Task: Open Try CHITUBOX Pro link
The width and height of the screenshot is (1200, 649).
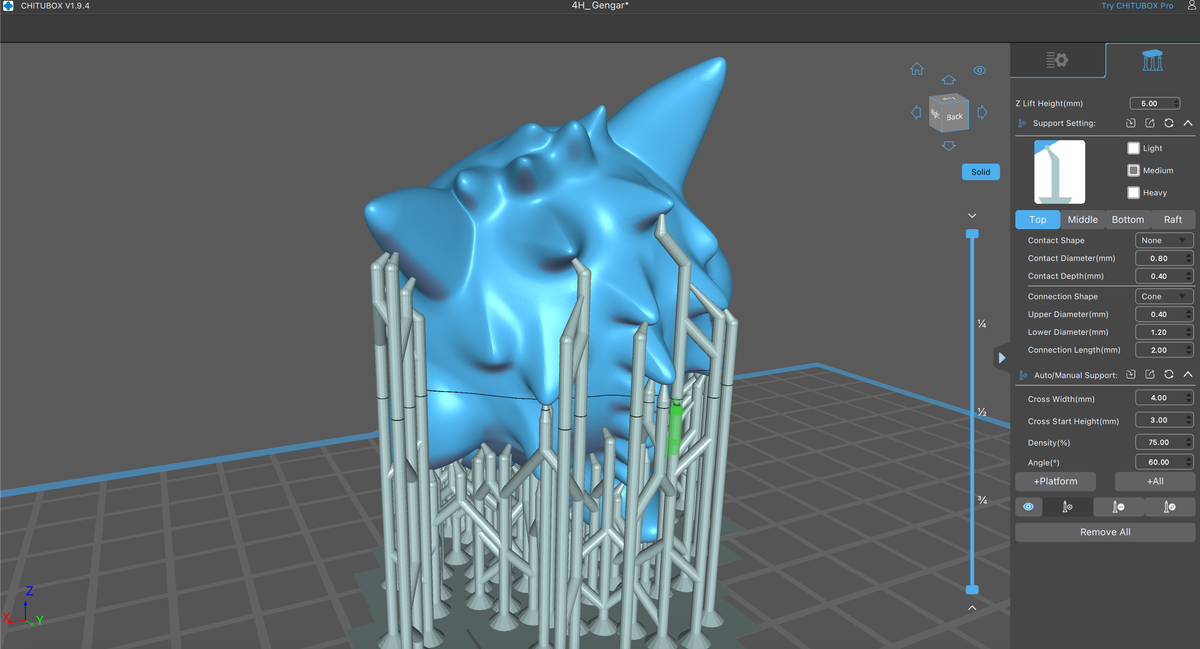Action: [1138, 6]
